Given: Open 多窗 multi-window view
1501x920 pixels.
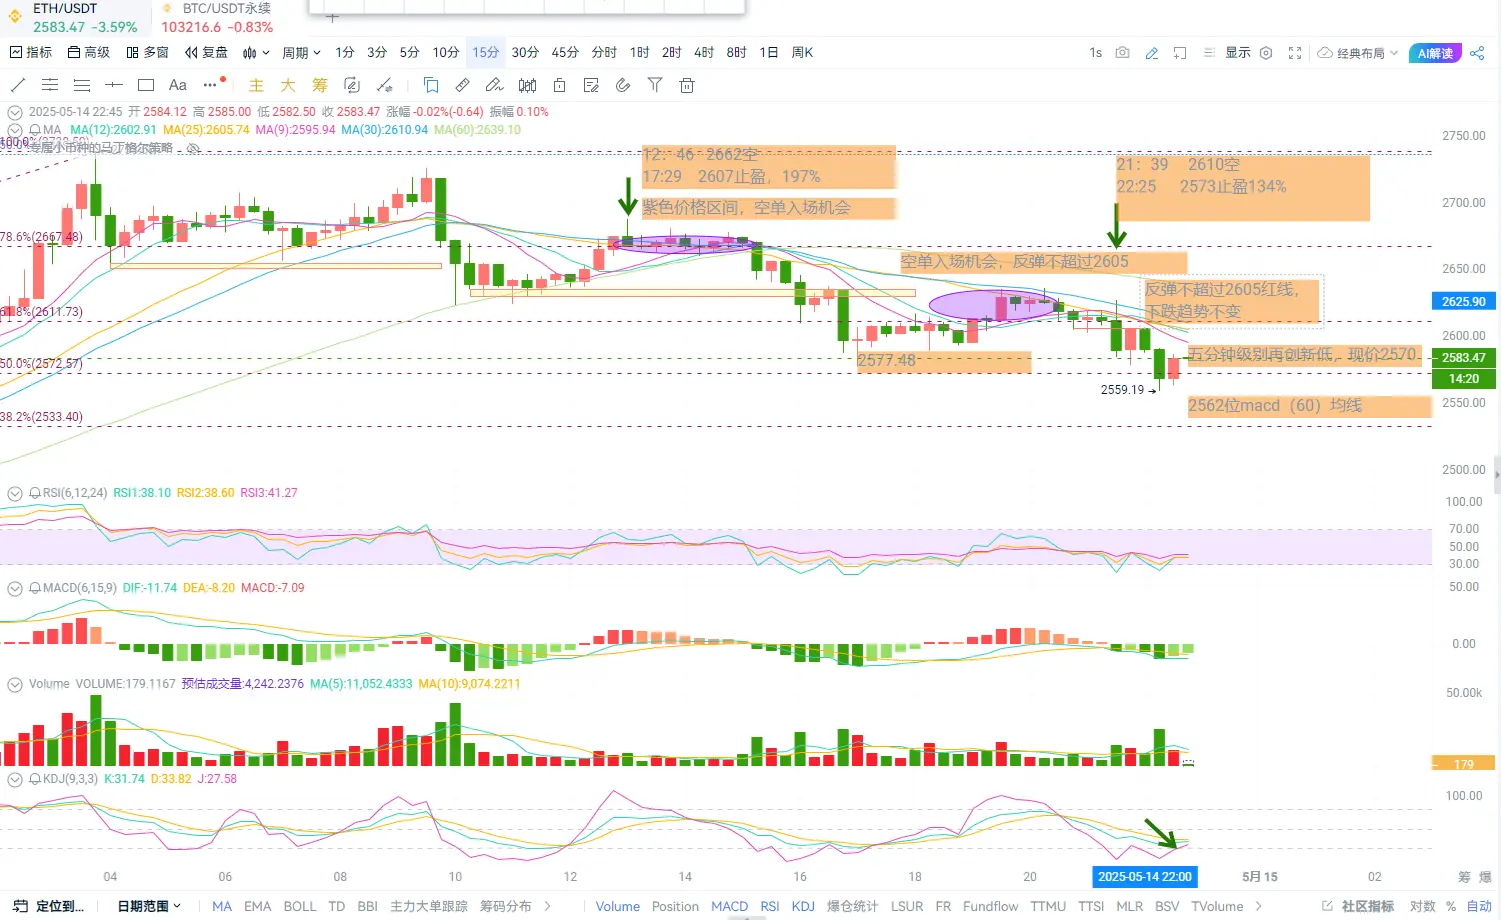Looking at the screenshot, I should click(x=147, y=53).
